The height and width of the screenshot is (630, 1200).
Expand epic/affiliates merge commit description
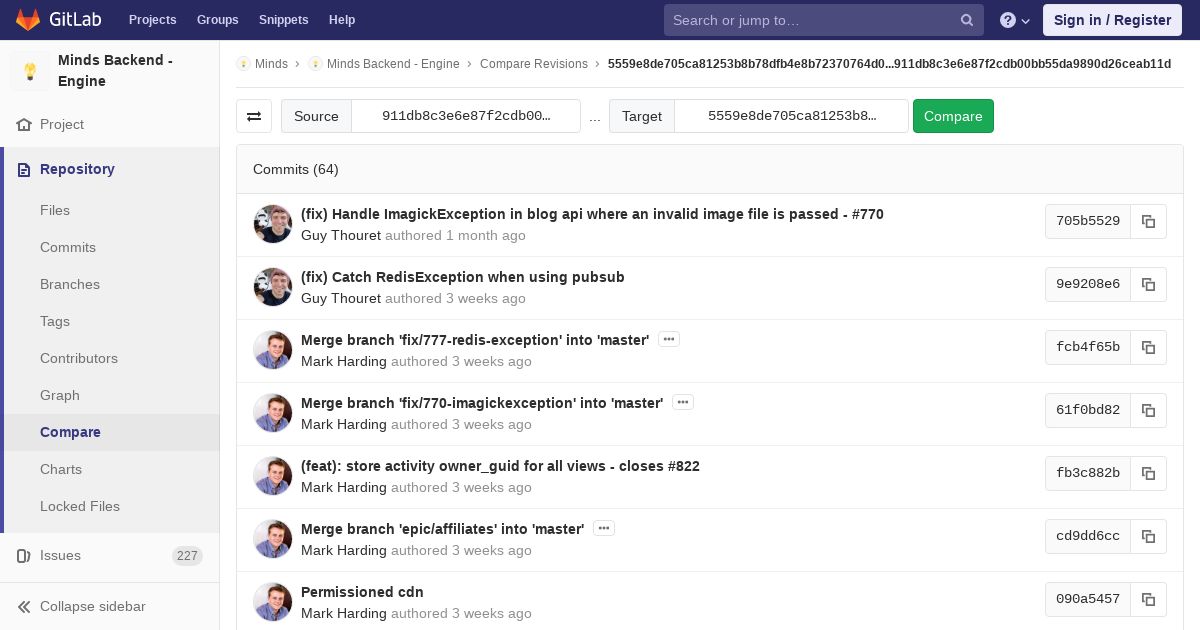pos(604,529)
